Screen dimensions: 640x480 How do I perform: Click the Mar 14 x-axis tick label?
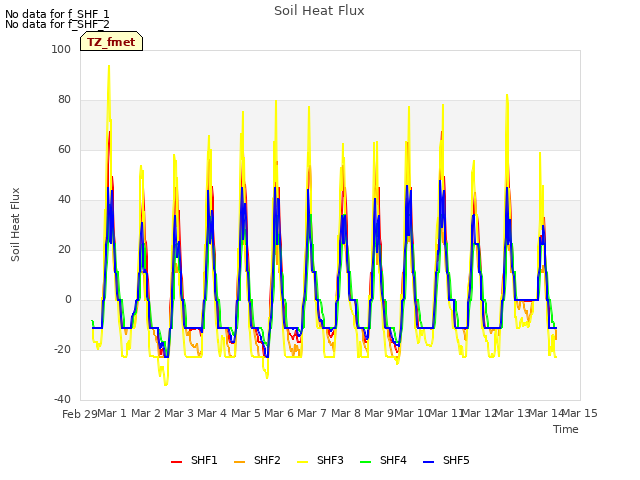pos(546,413)
